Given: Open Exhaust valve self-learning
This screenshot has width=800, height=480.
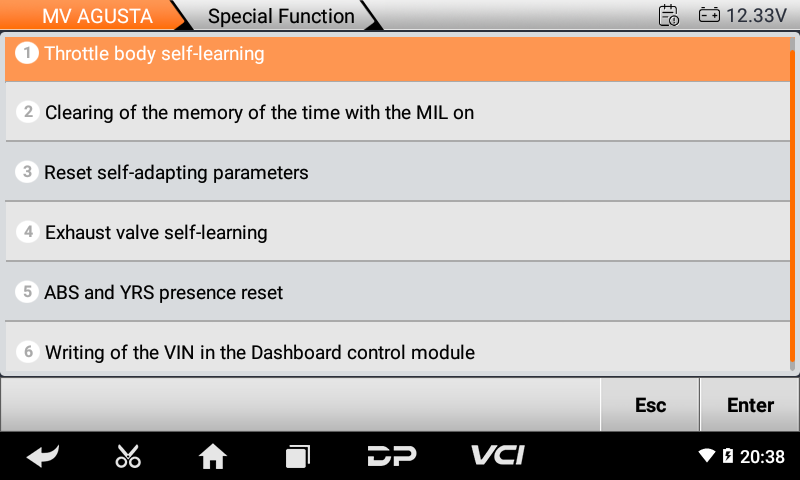Looking at the screenshot, I should 400,232.
